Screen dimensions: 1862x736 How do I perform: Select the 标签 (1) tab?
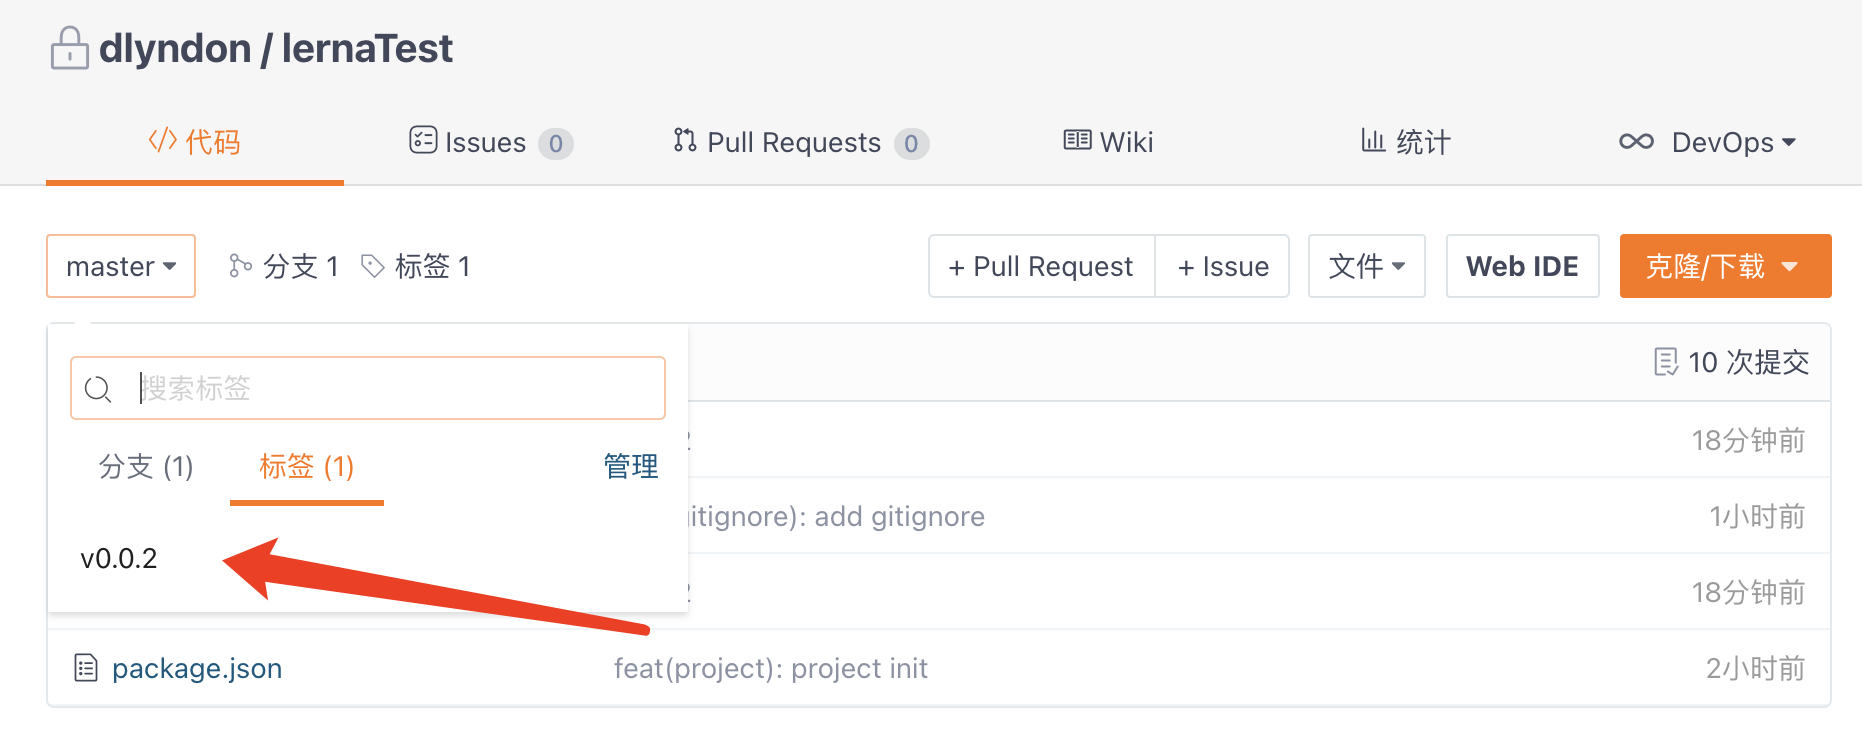(306, 466)
